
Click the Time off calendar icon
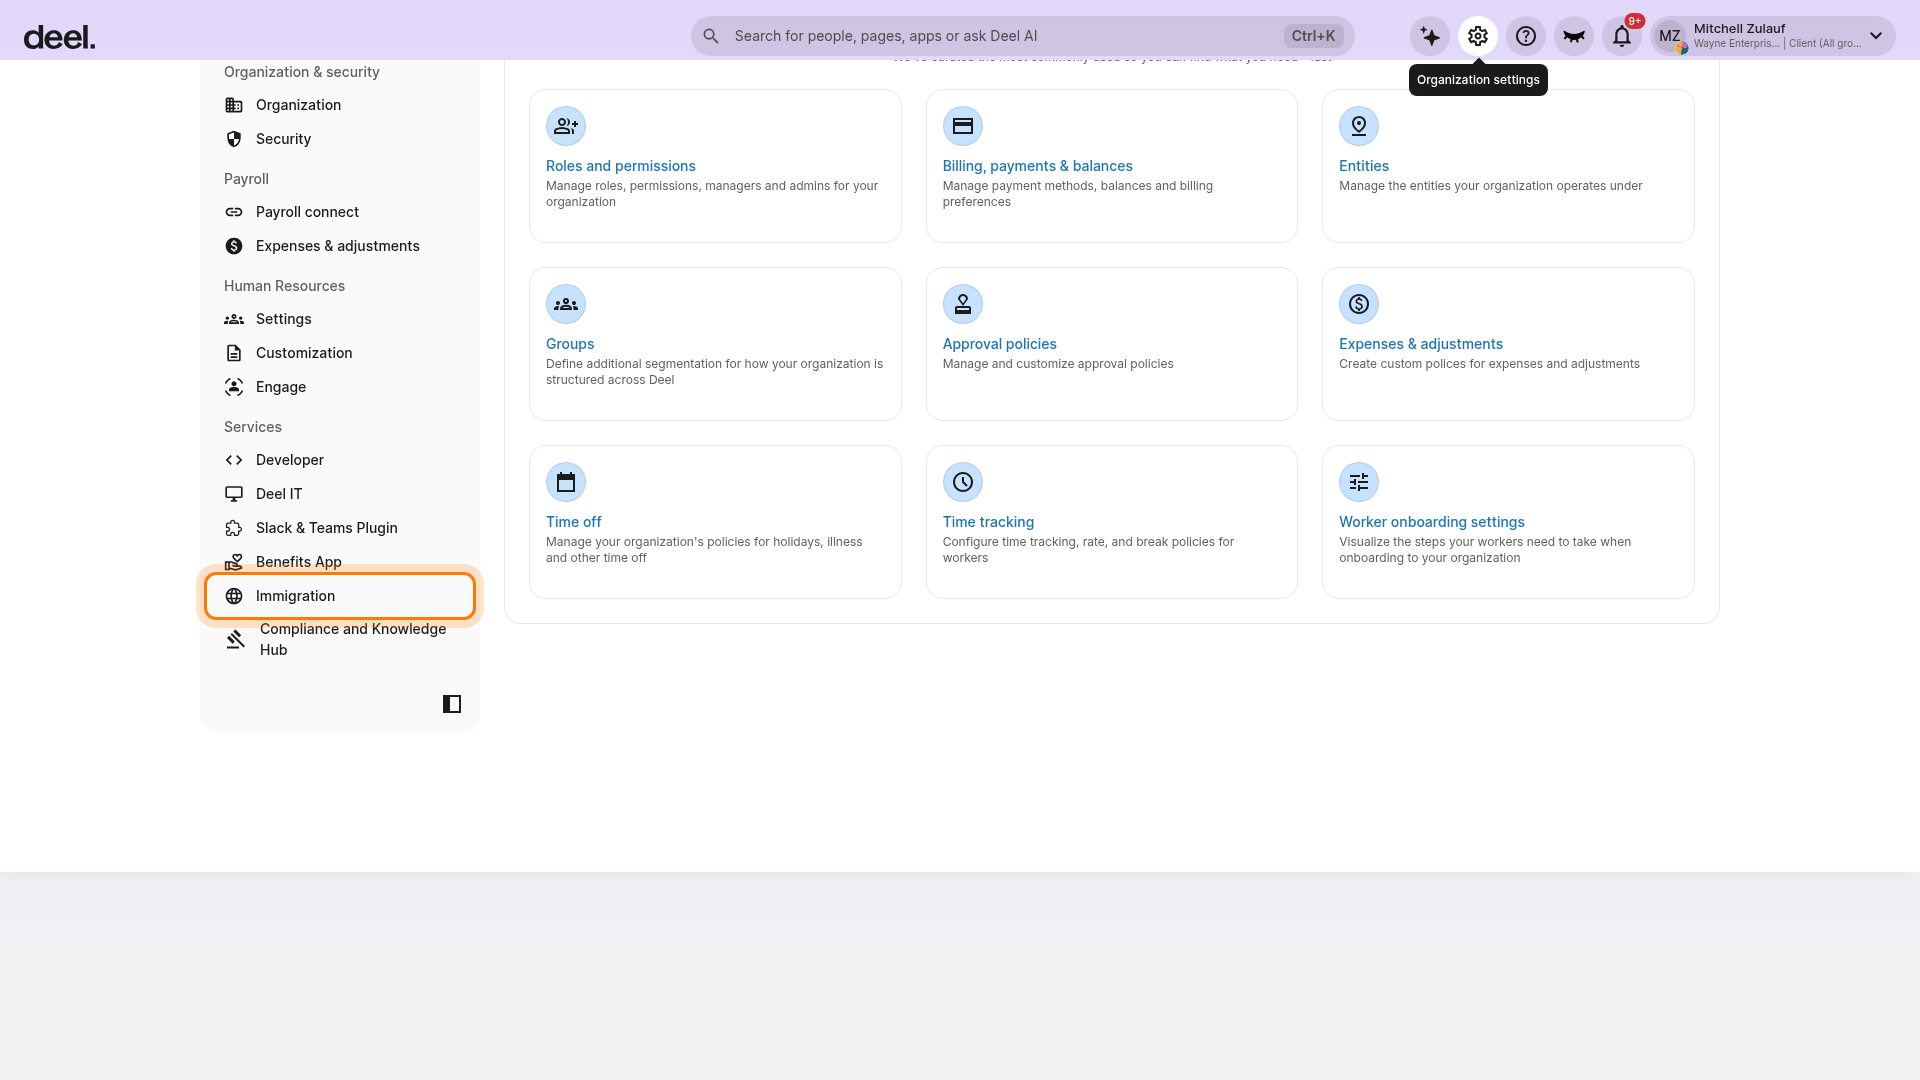tap(566, 482)
